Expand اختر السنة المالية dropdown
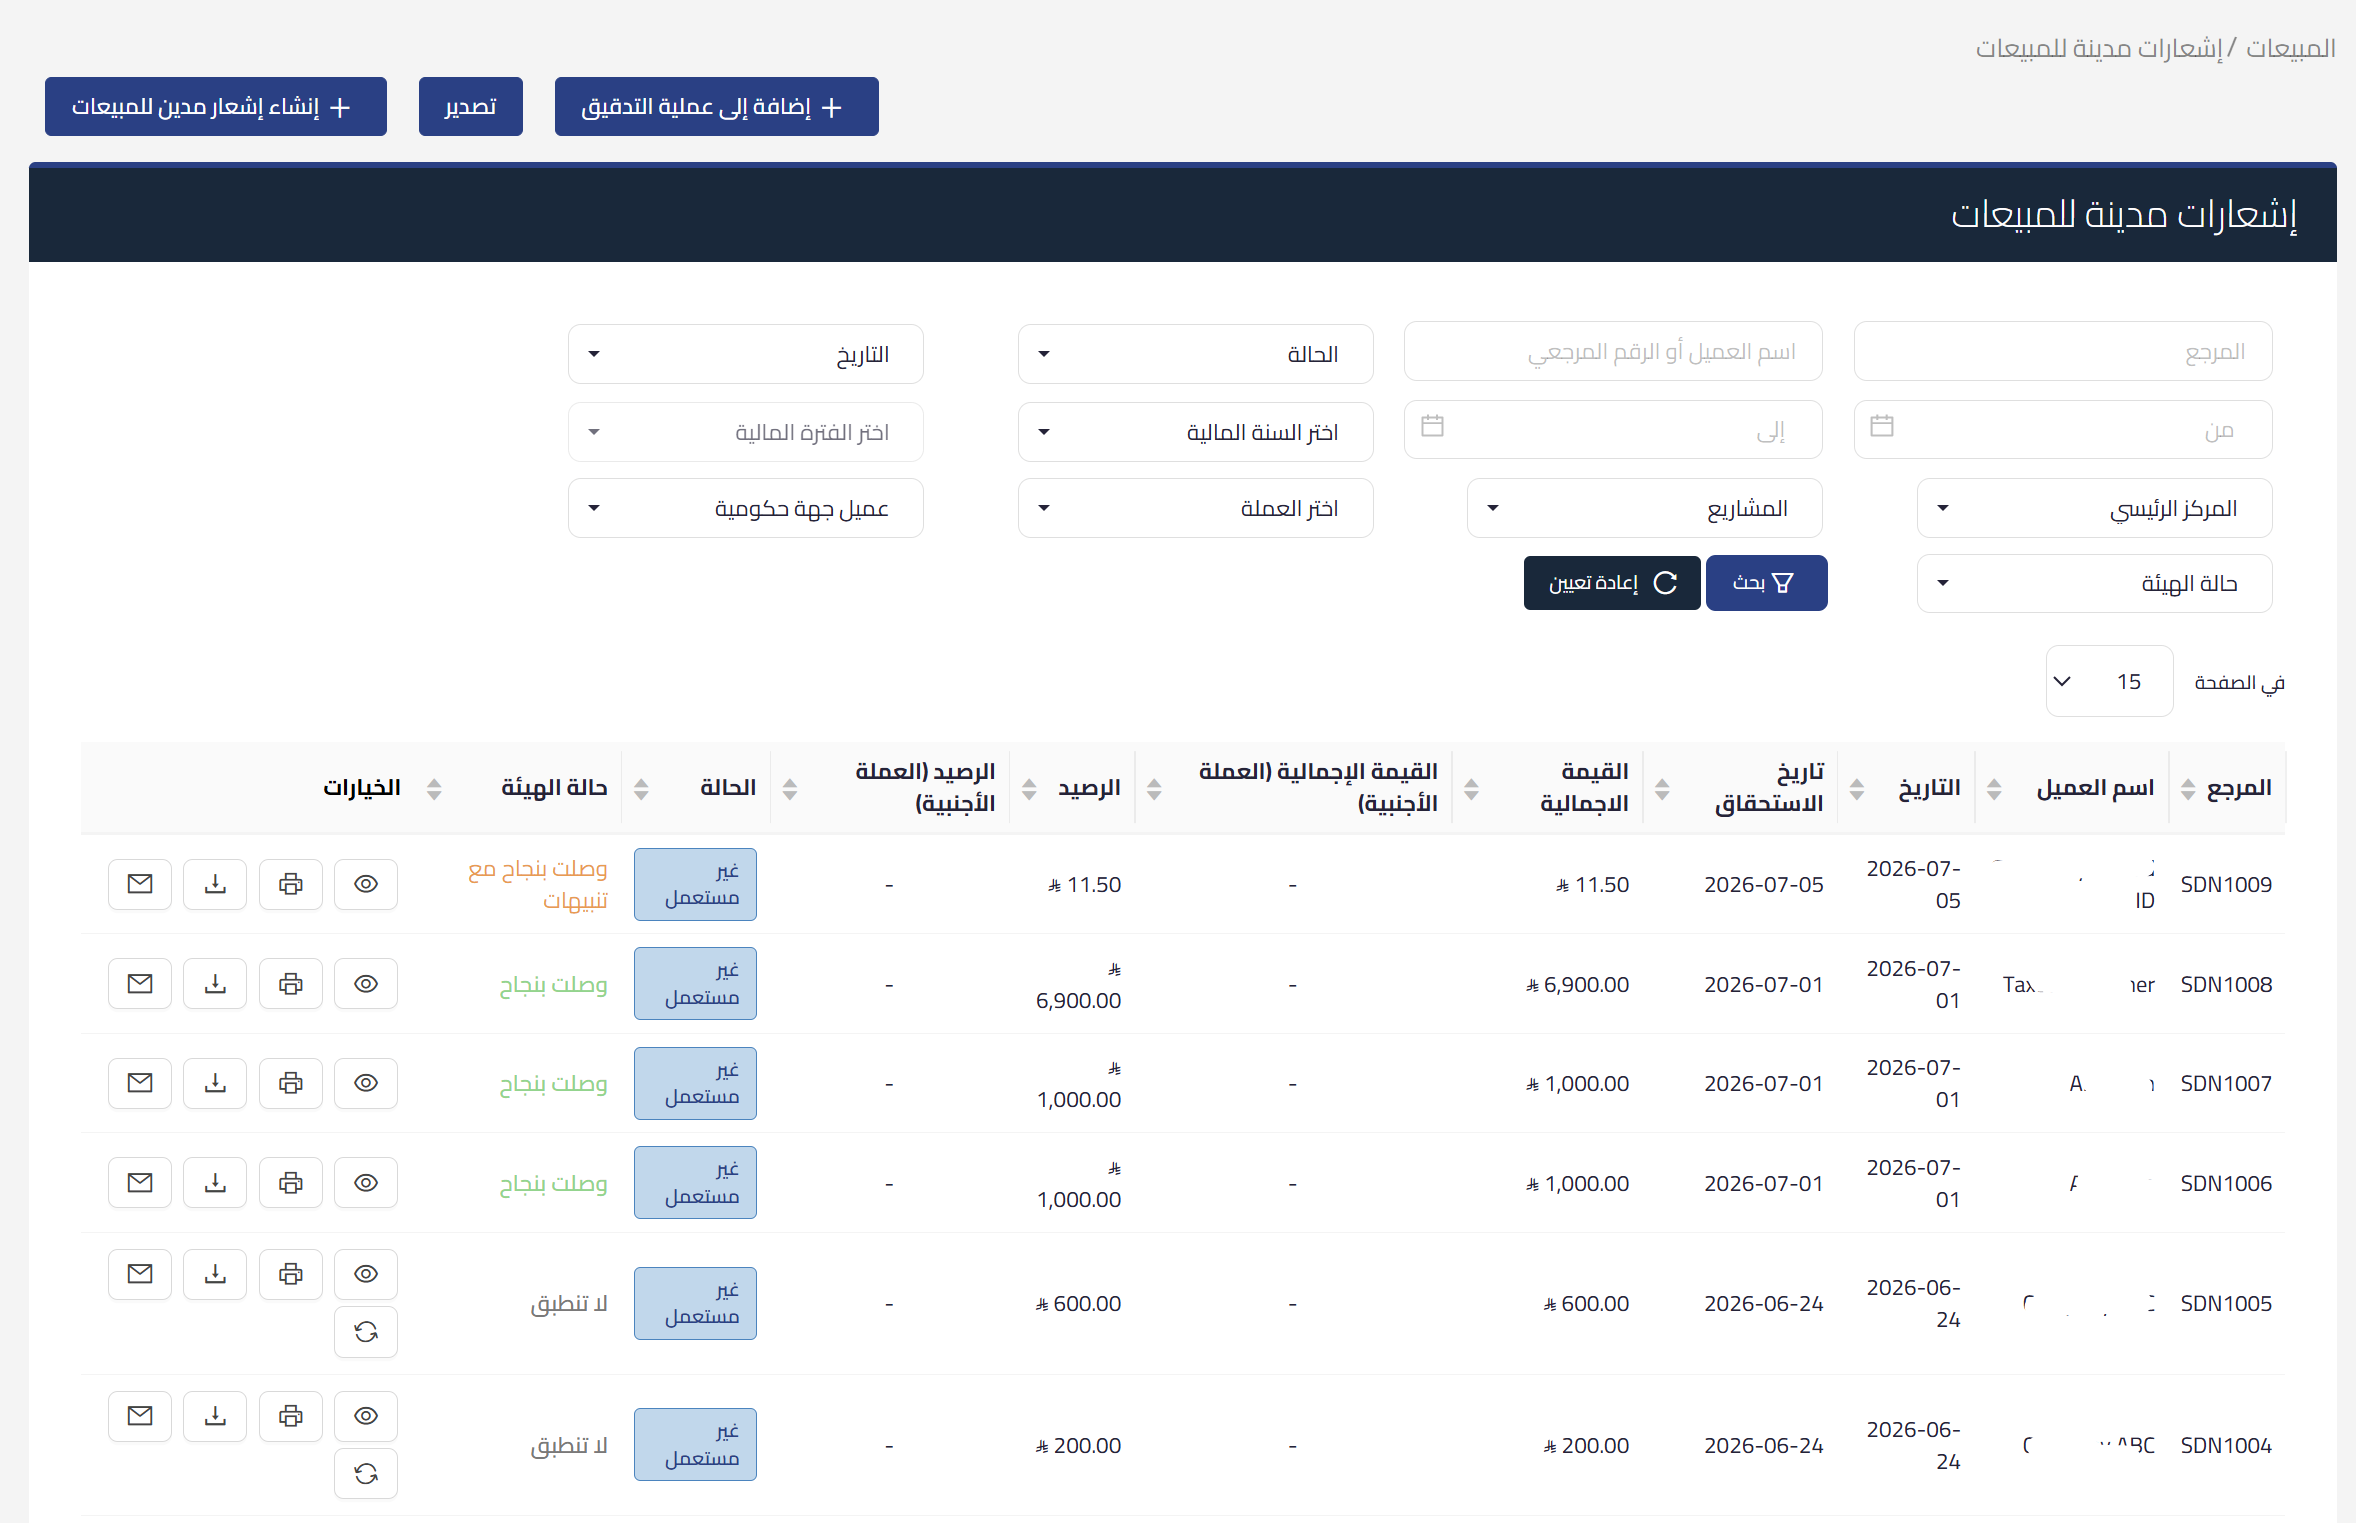 pos(1195,432)
